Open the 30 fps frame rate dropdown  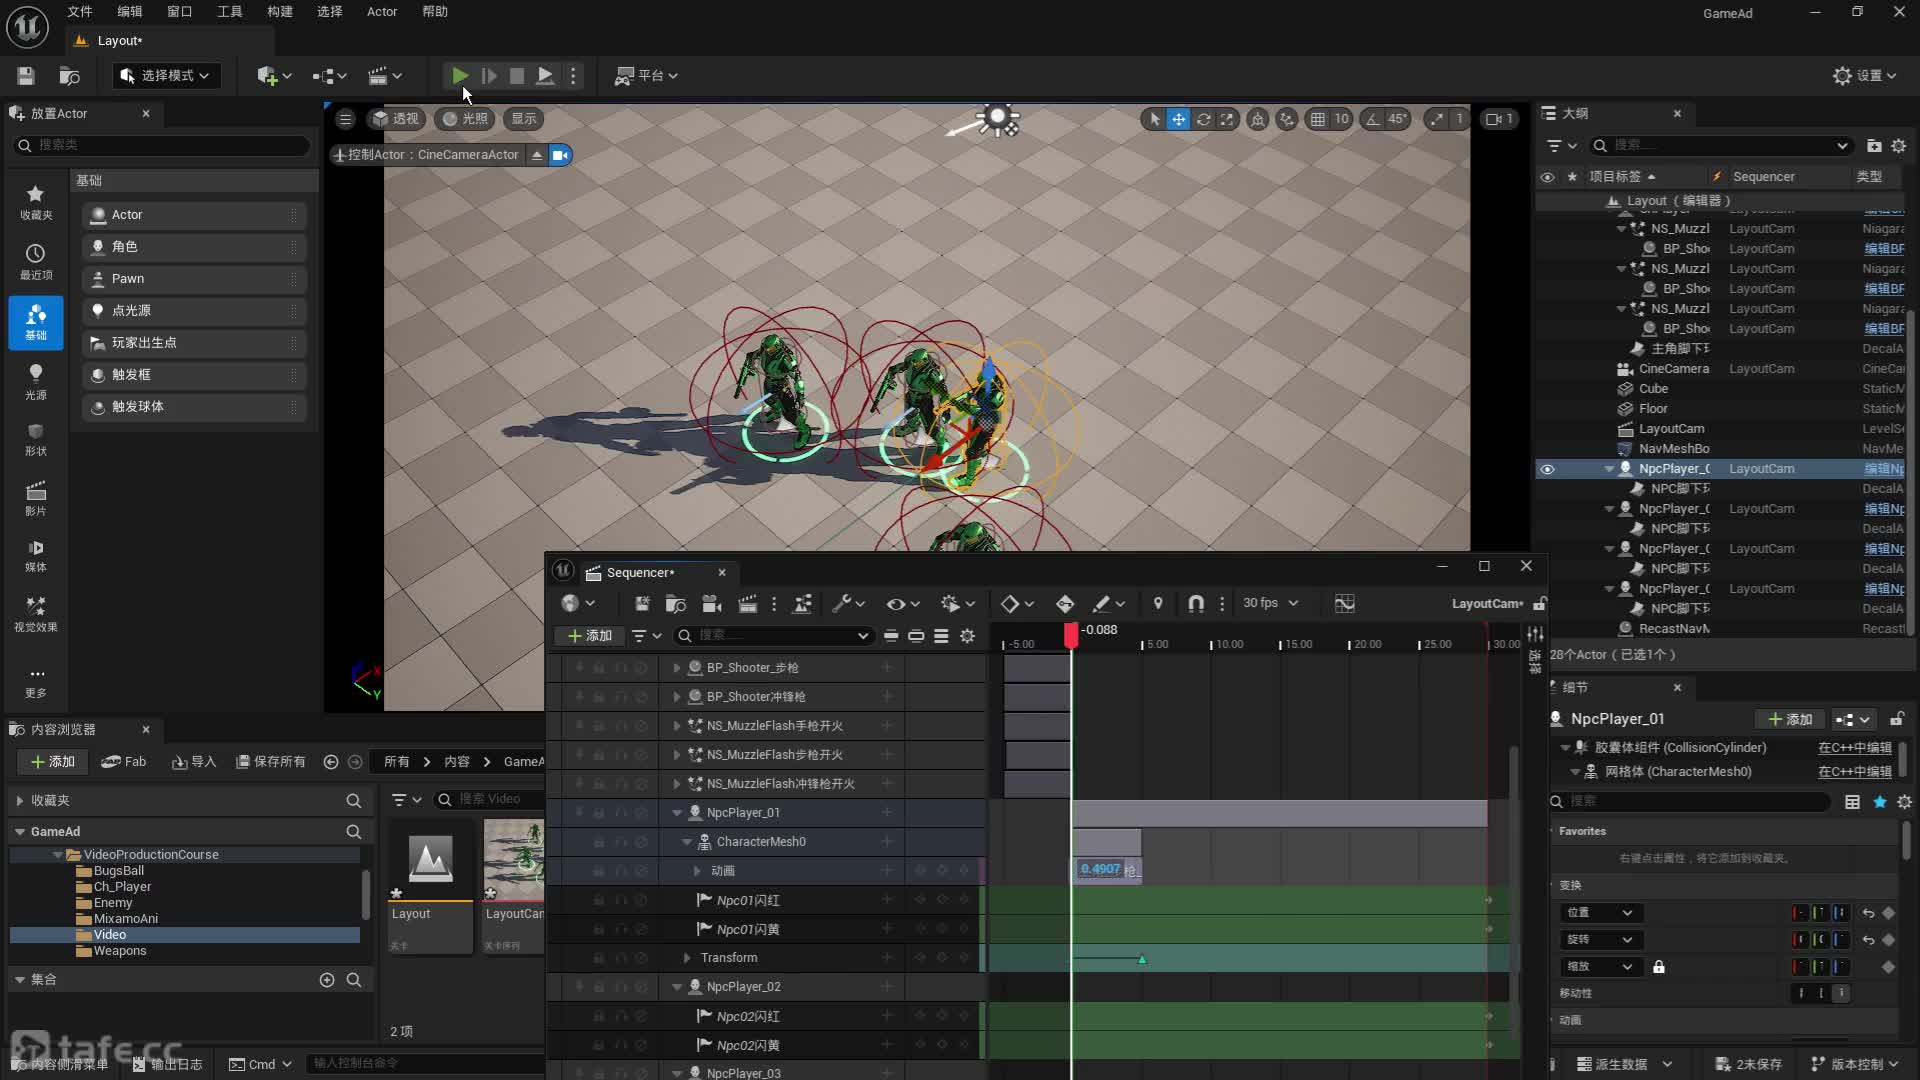[x=1270, y=603]
